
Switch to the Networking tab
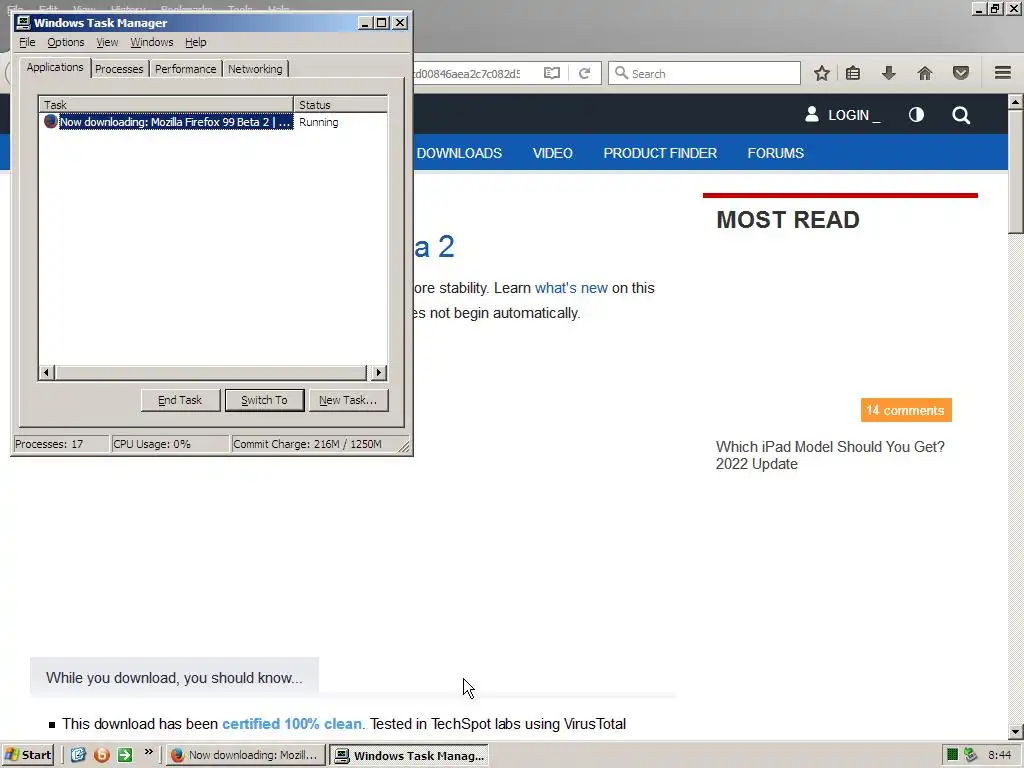255,69
